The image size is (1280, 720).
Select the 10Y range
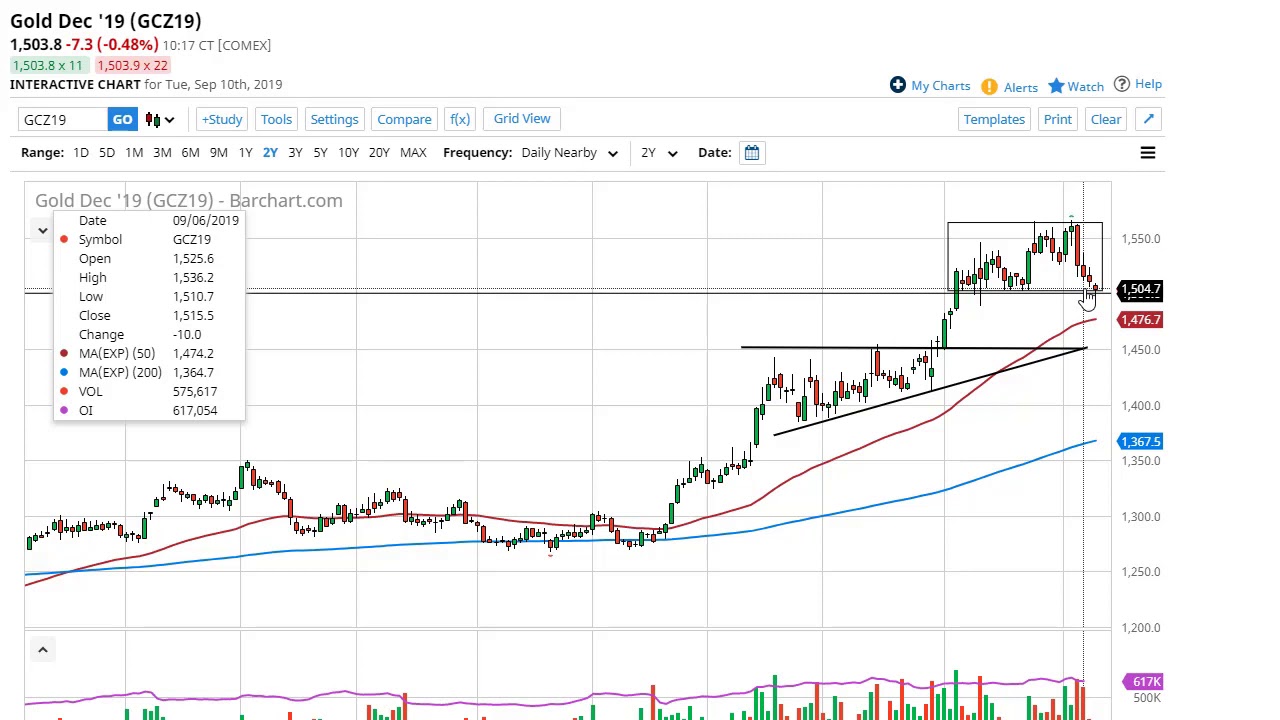coord(348,152)
